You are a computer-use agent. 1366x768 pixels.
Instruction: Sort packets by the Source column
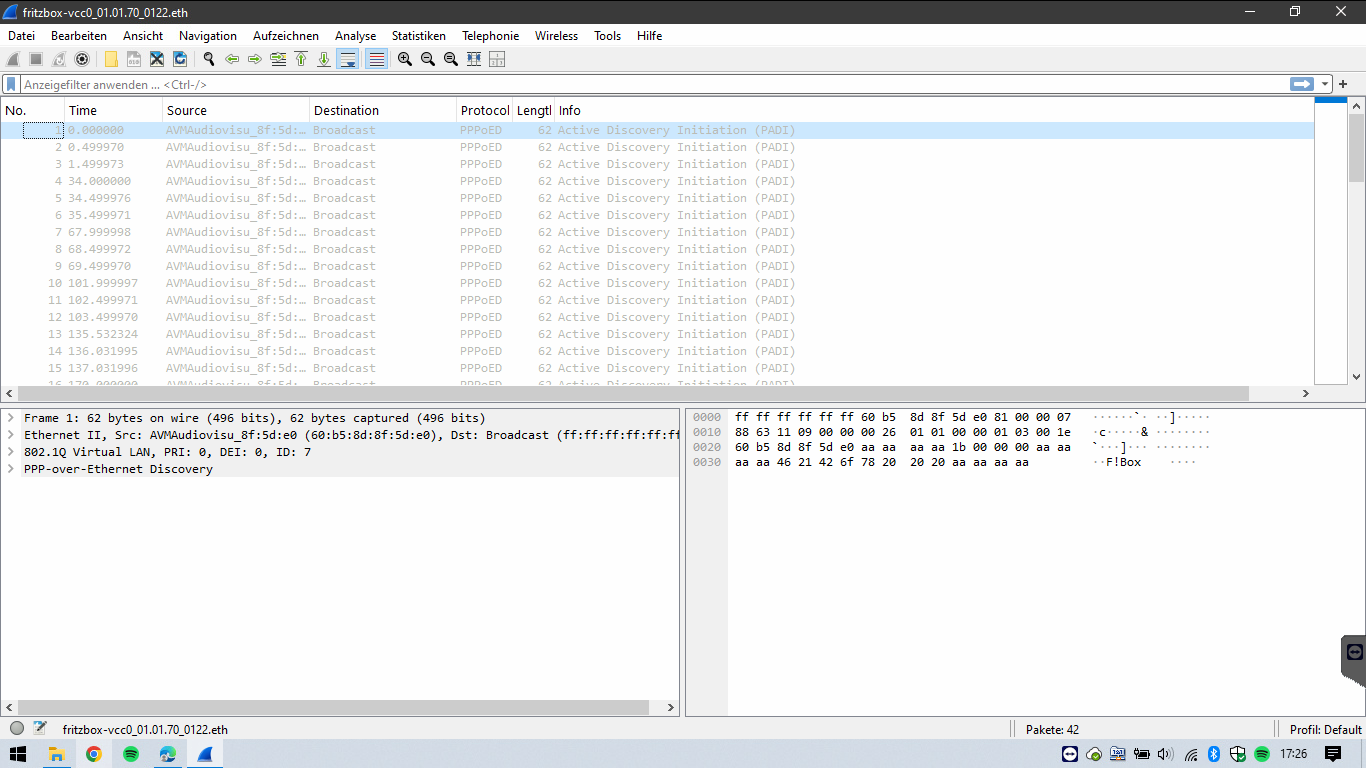[236, 110]
